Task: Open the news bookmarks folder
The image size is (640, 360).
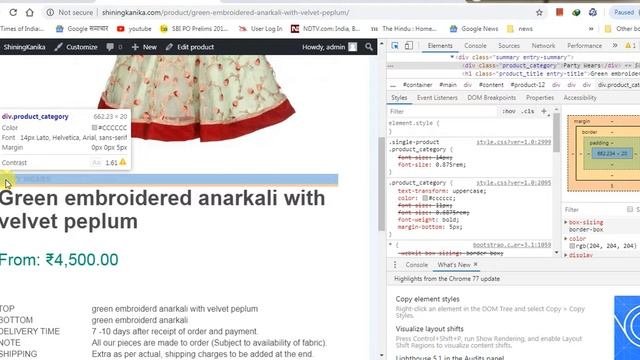Action: pos(520,29)
